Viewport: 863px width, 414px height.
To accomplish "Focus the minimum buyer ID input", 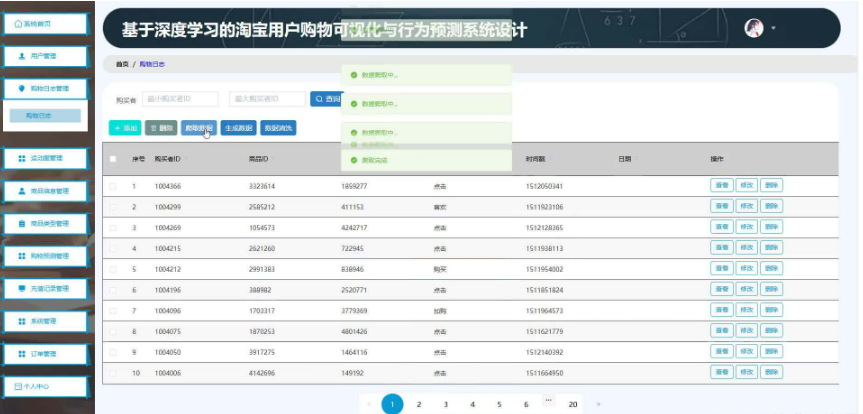I will click(180, 99).
